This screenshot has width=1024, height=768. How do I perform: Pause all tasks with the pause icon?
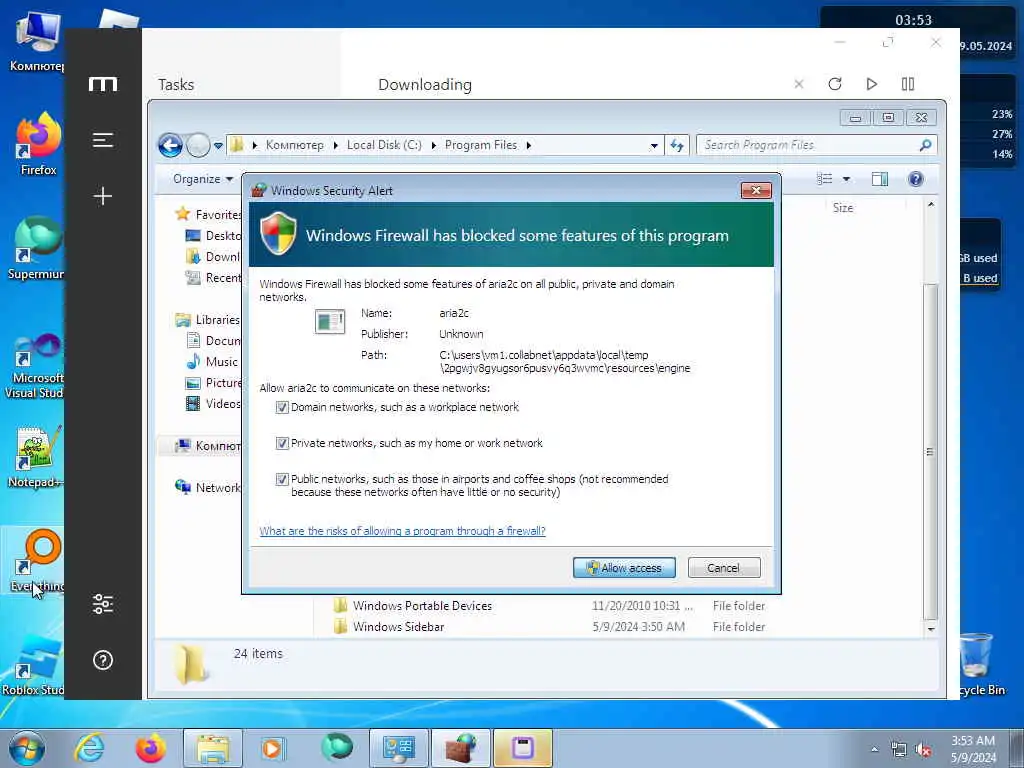908,84
